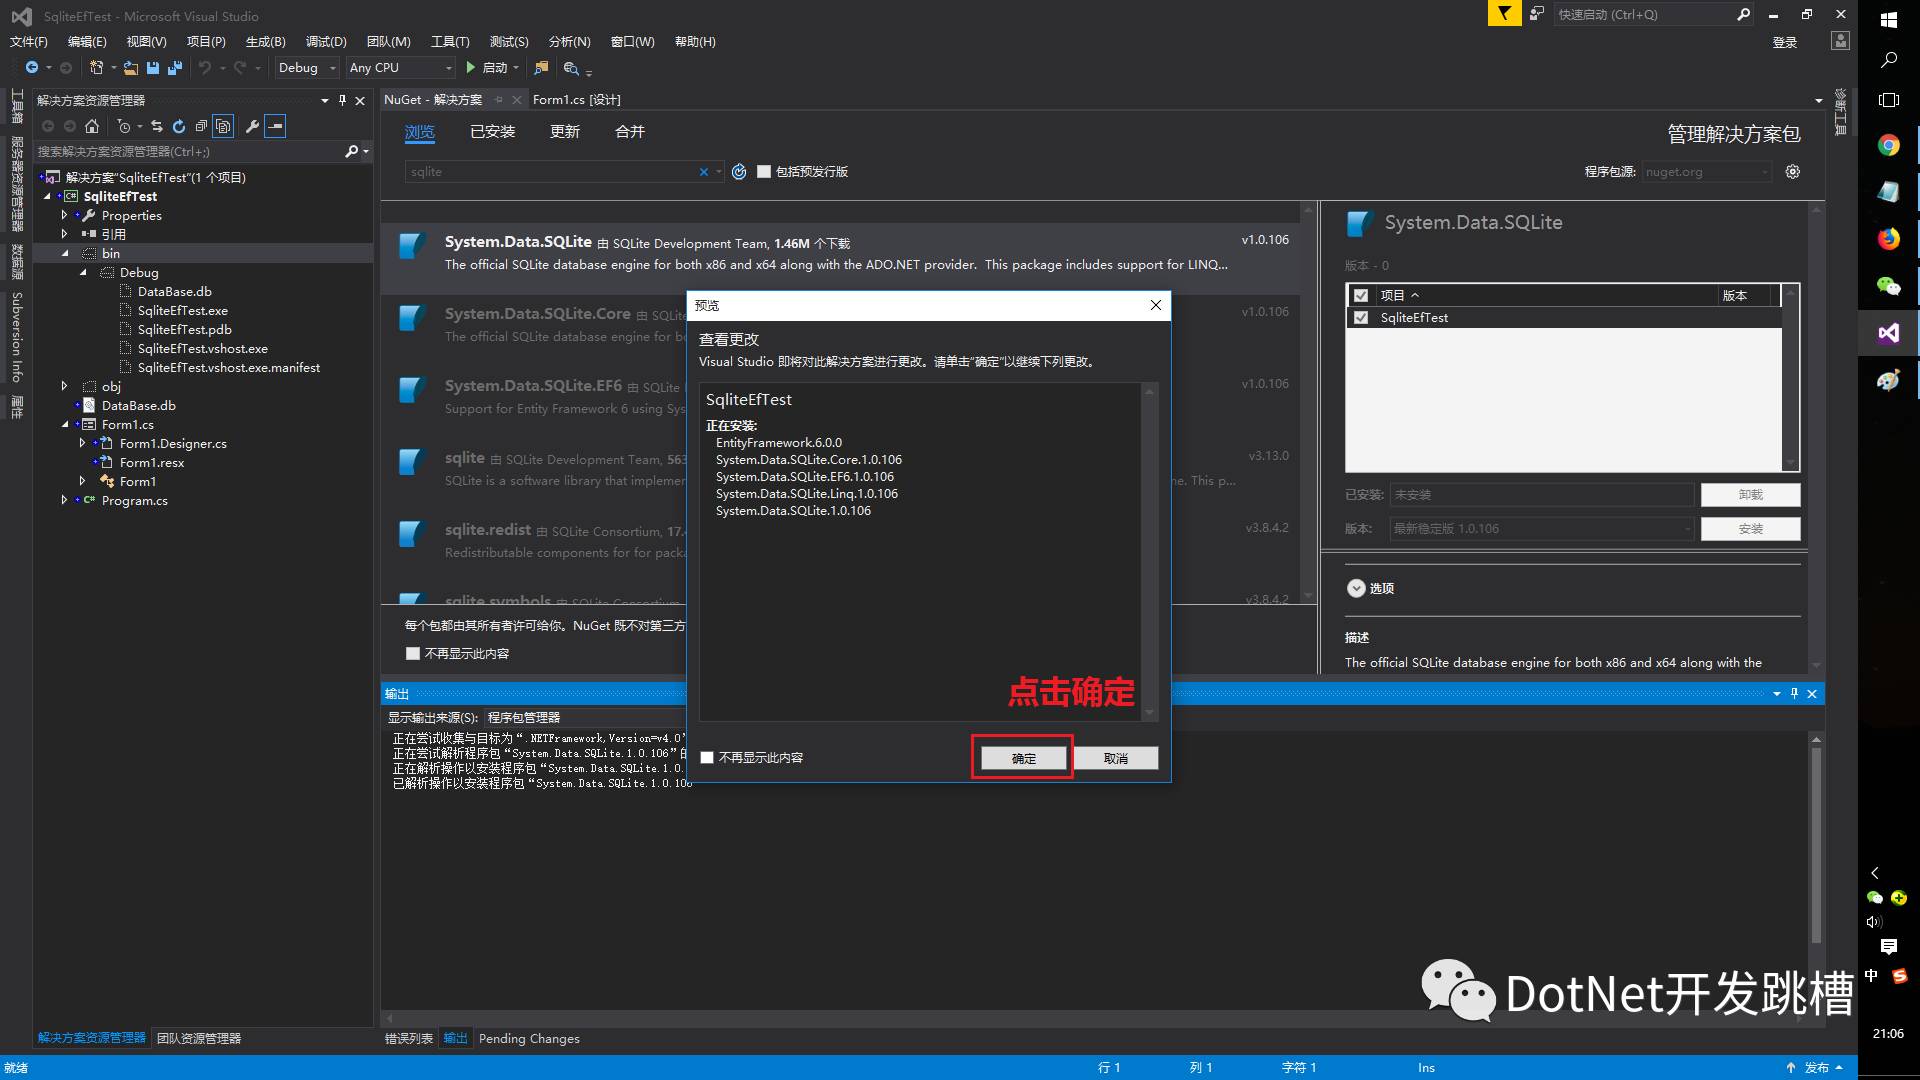Expand the 选项 section
The image size is (1920, 1080).
1356,589
